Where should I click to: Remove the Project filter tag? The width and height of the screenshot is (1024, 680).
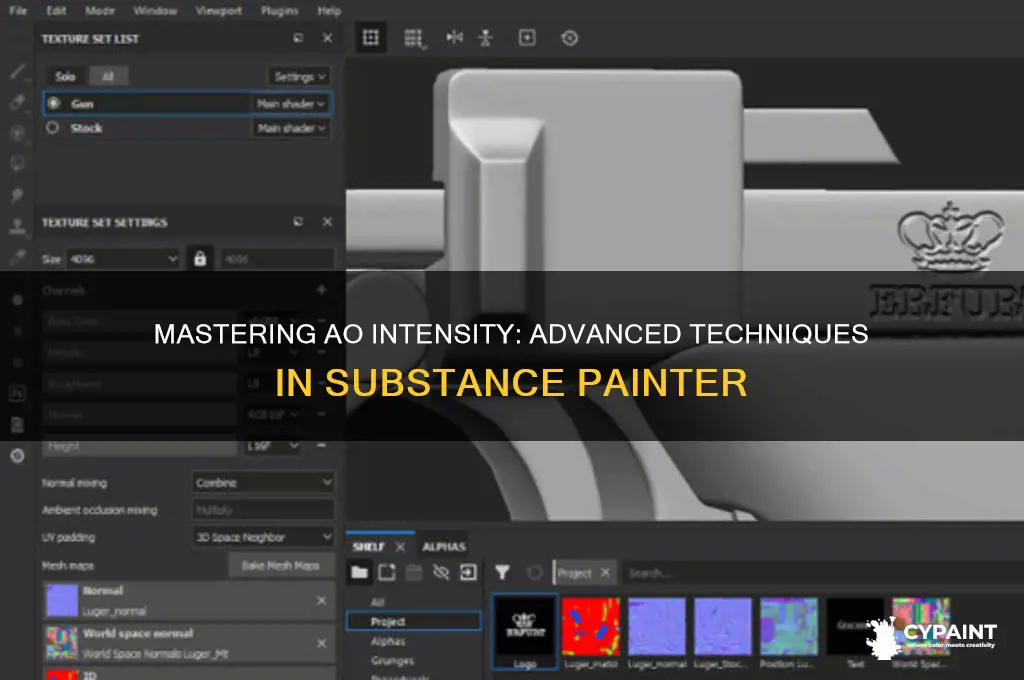[x=605, y=573]
